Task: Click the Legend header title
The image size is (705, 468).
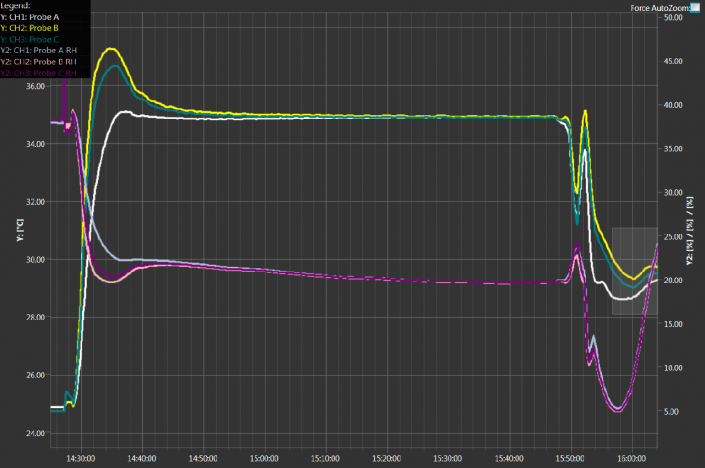Action: (x=17, y=6)
